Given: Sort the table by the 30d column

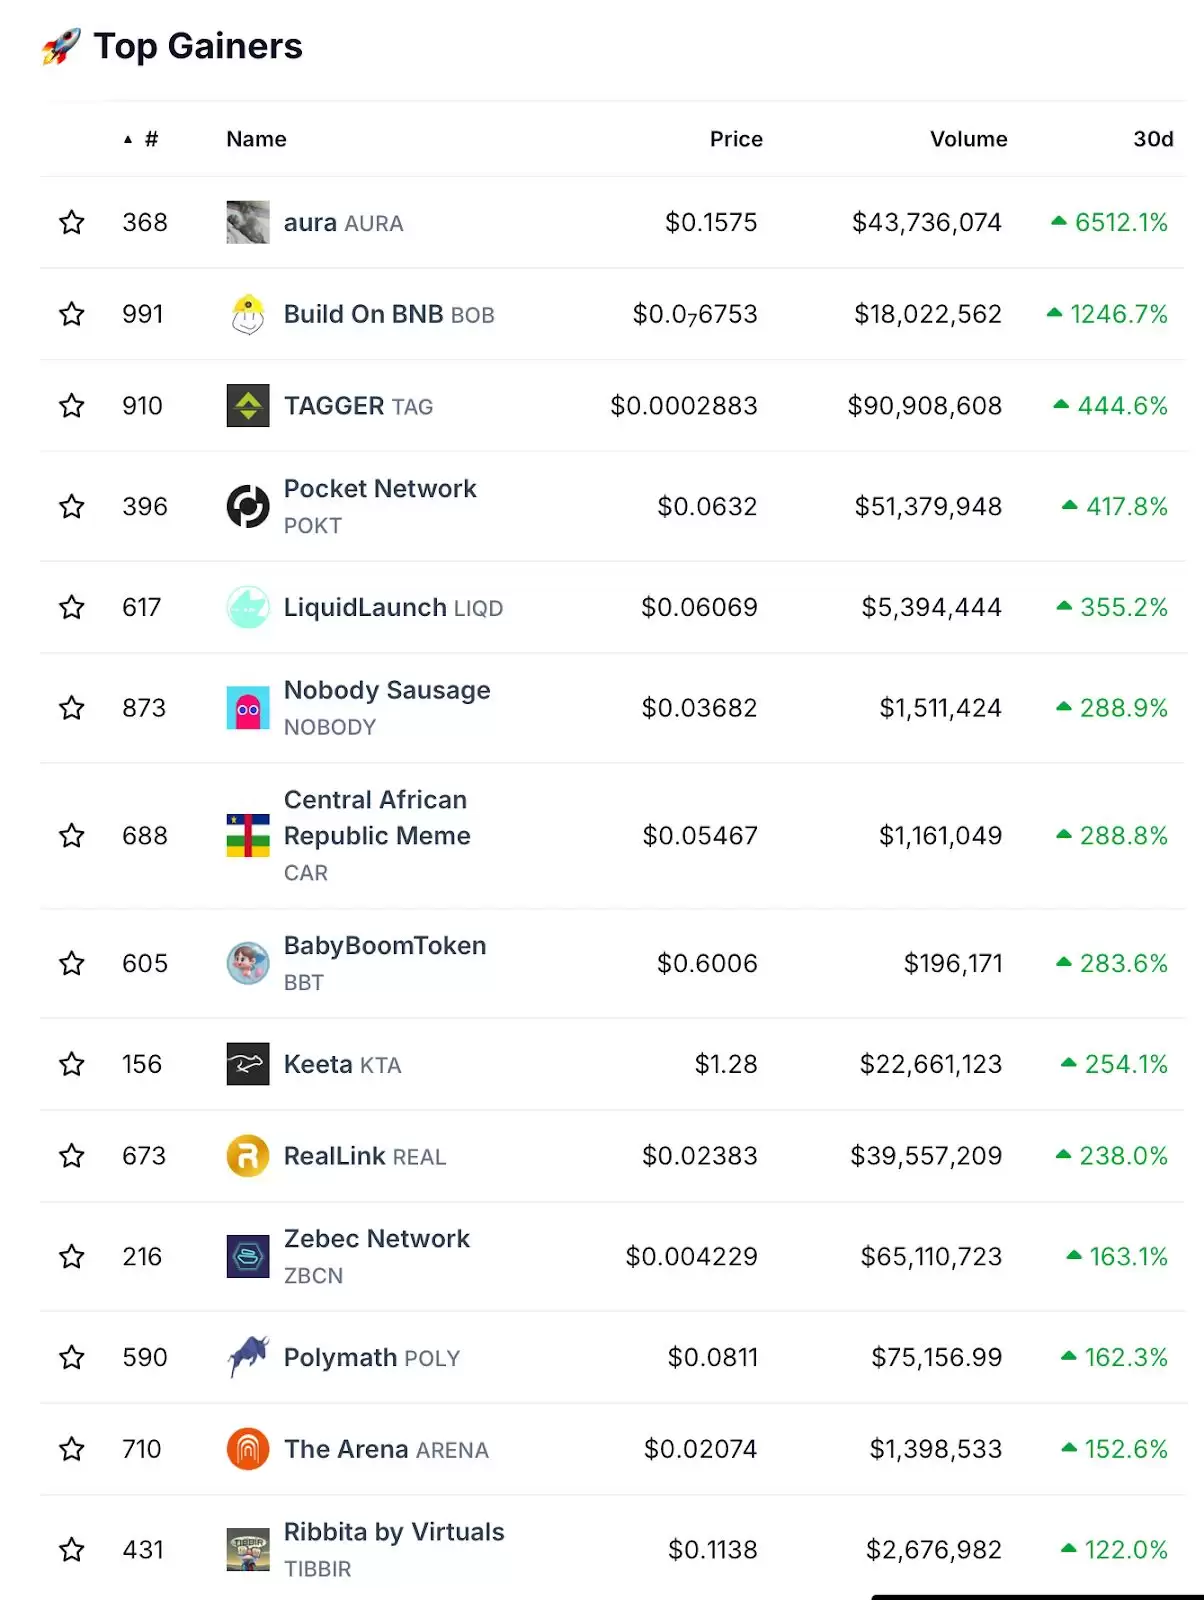Looking at the screenshot, I should click(1152, 139).
